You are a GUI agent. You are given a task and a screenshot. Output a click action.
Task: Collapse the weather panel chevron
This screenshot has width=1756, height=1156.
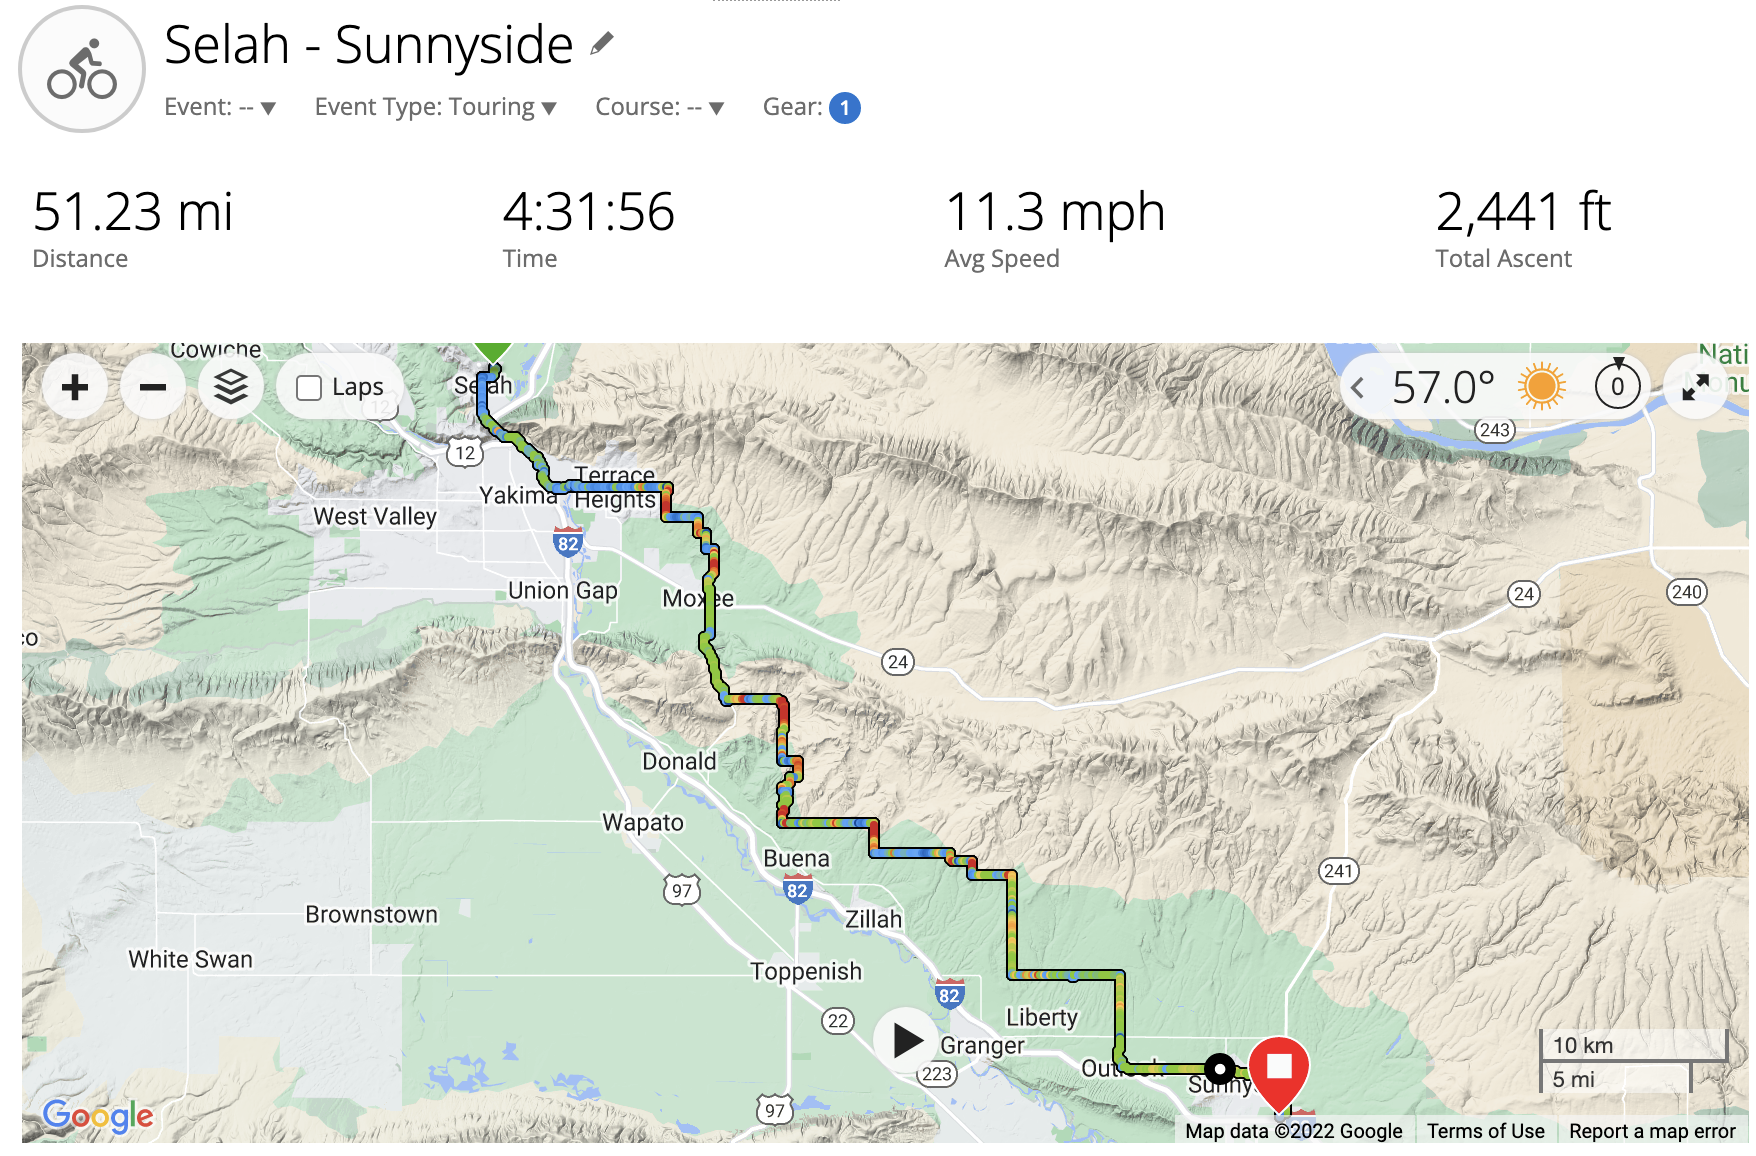1358,388
